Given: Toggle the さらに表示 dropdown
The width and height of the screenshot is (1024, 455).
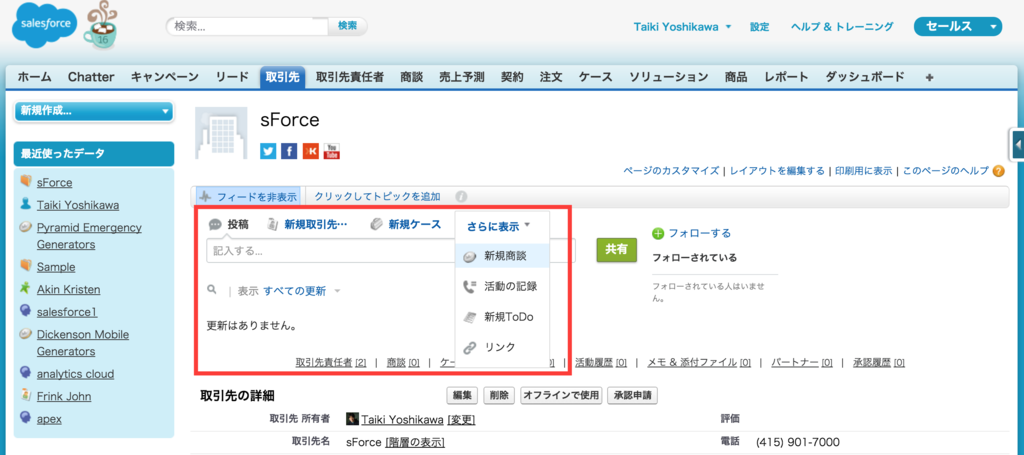Looking at the screenshot, I should 499,227.
